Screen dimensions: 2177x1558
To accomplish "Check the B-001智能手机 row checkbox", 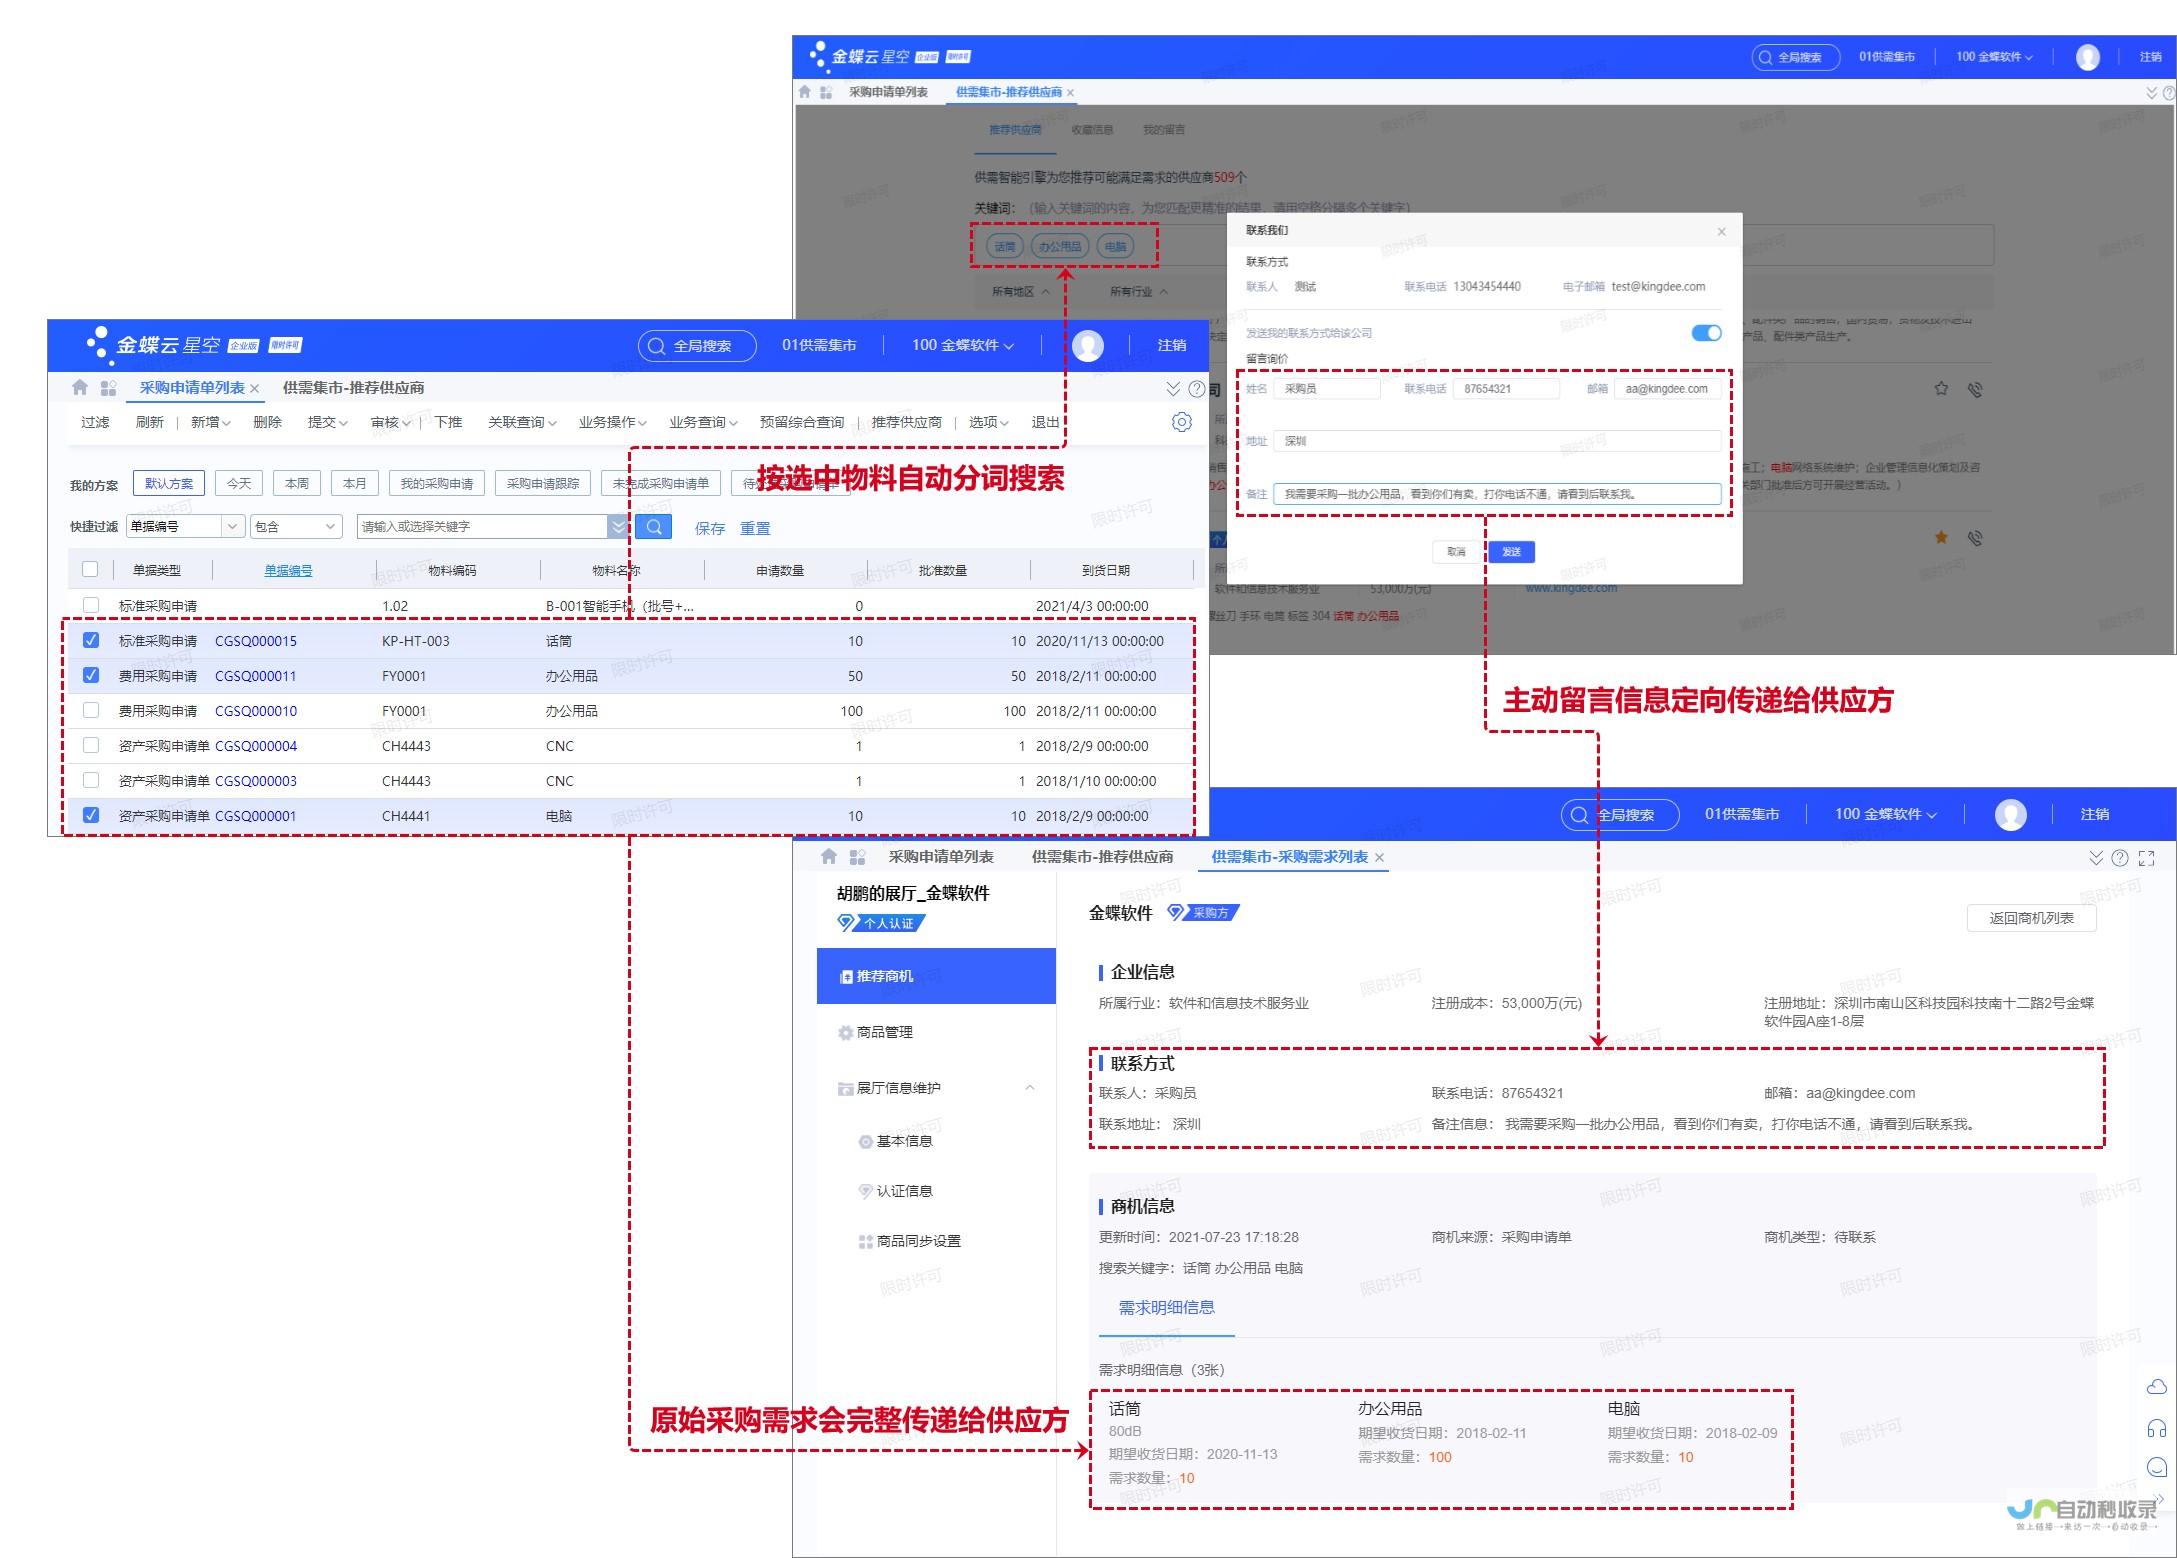I will click(x=91, y=605).
